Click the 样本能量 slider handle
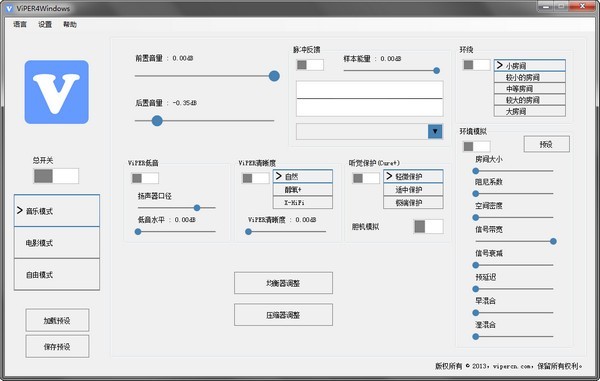600x381 pixels. 437,71
